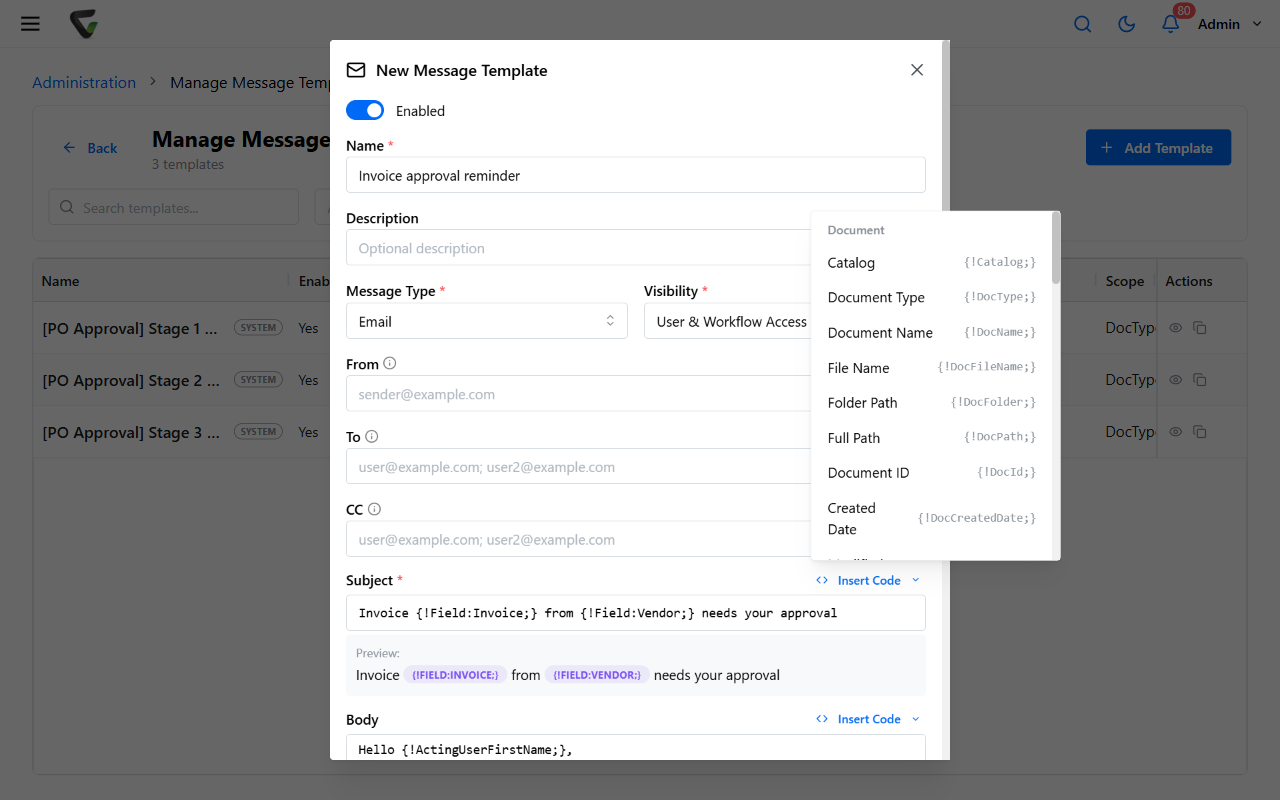
Task: Toggle dark mode moon icon
Action: tap(1127, 24)
